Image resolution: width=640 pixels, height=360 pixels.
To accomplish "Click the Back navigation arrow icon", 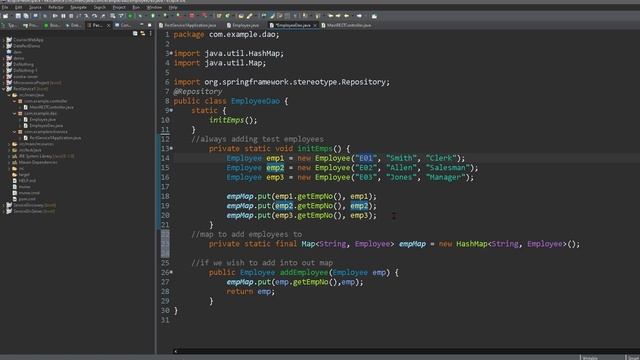I will 347,16.
